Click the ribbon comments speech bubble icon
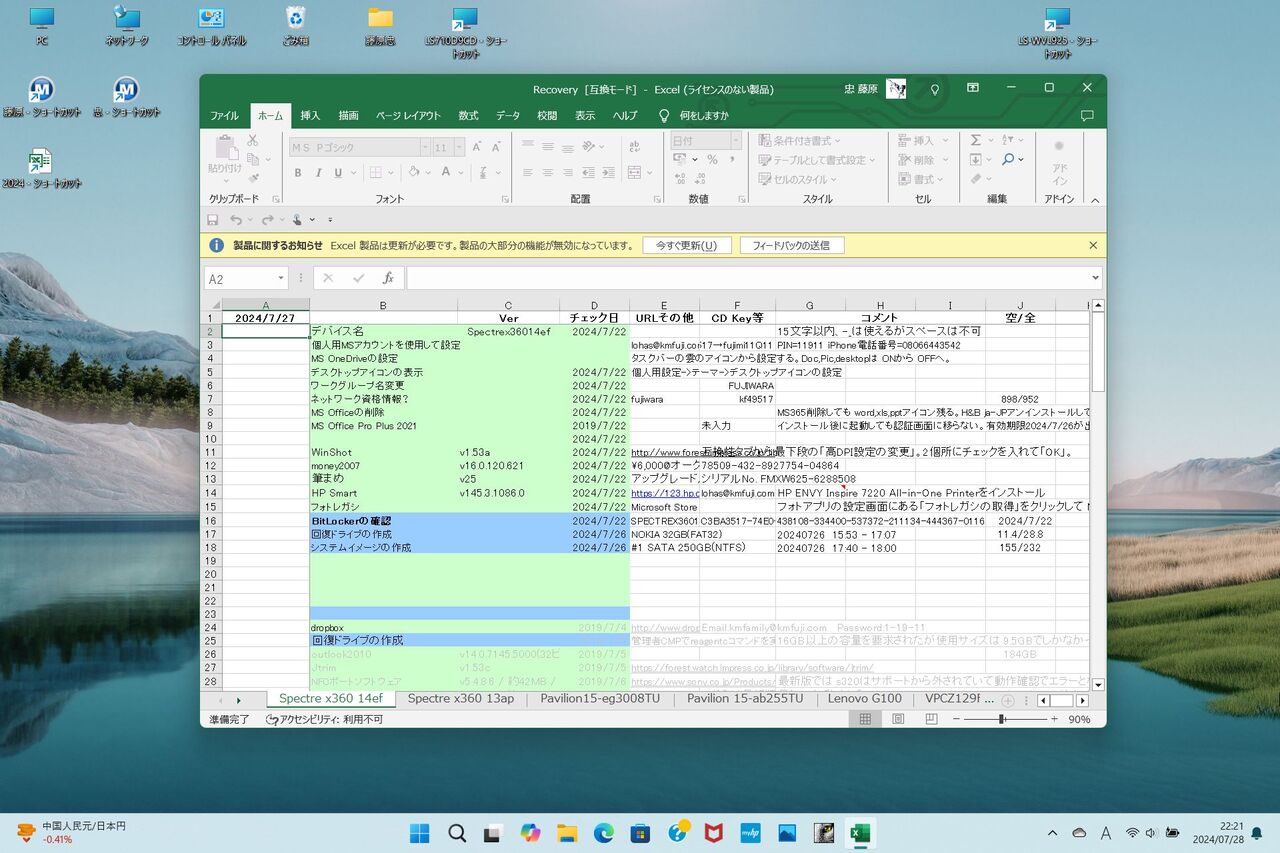Image resolution: width=1280 pixels, height=853 pixels. click(1087, 116)
